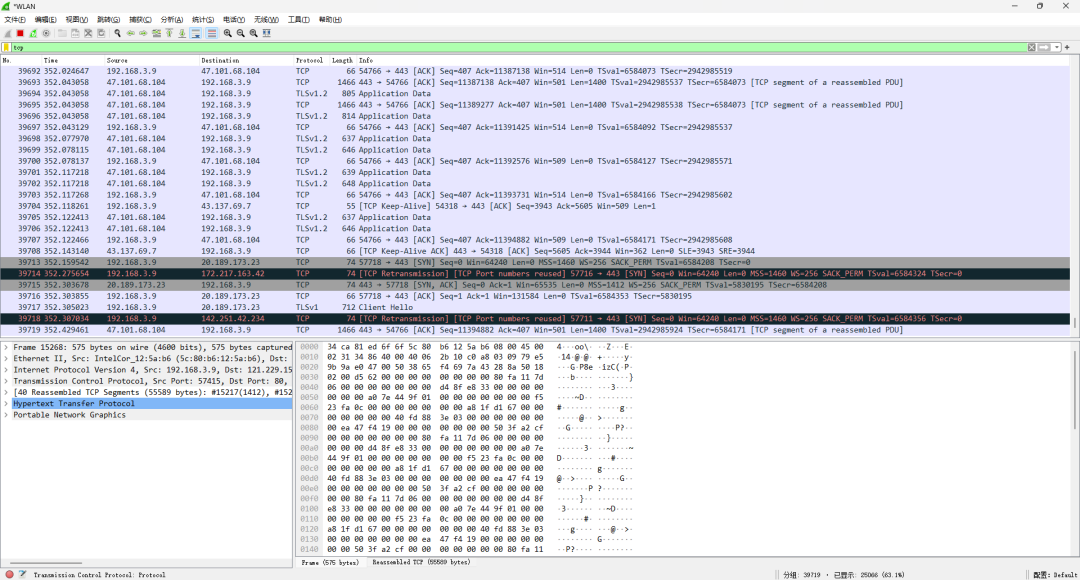
Task: Reset text zoom to normal size
Action: point(253,33)
